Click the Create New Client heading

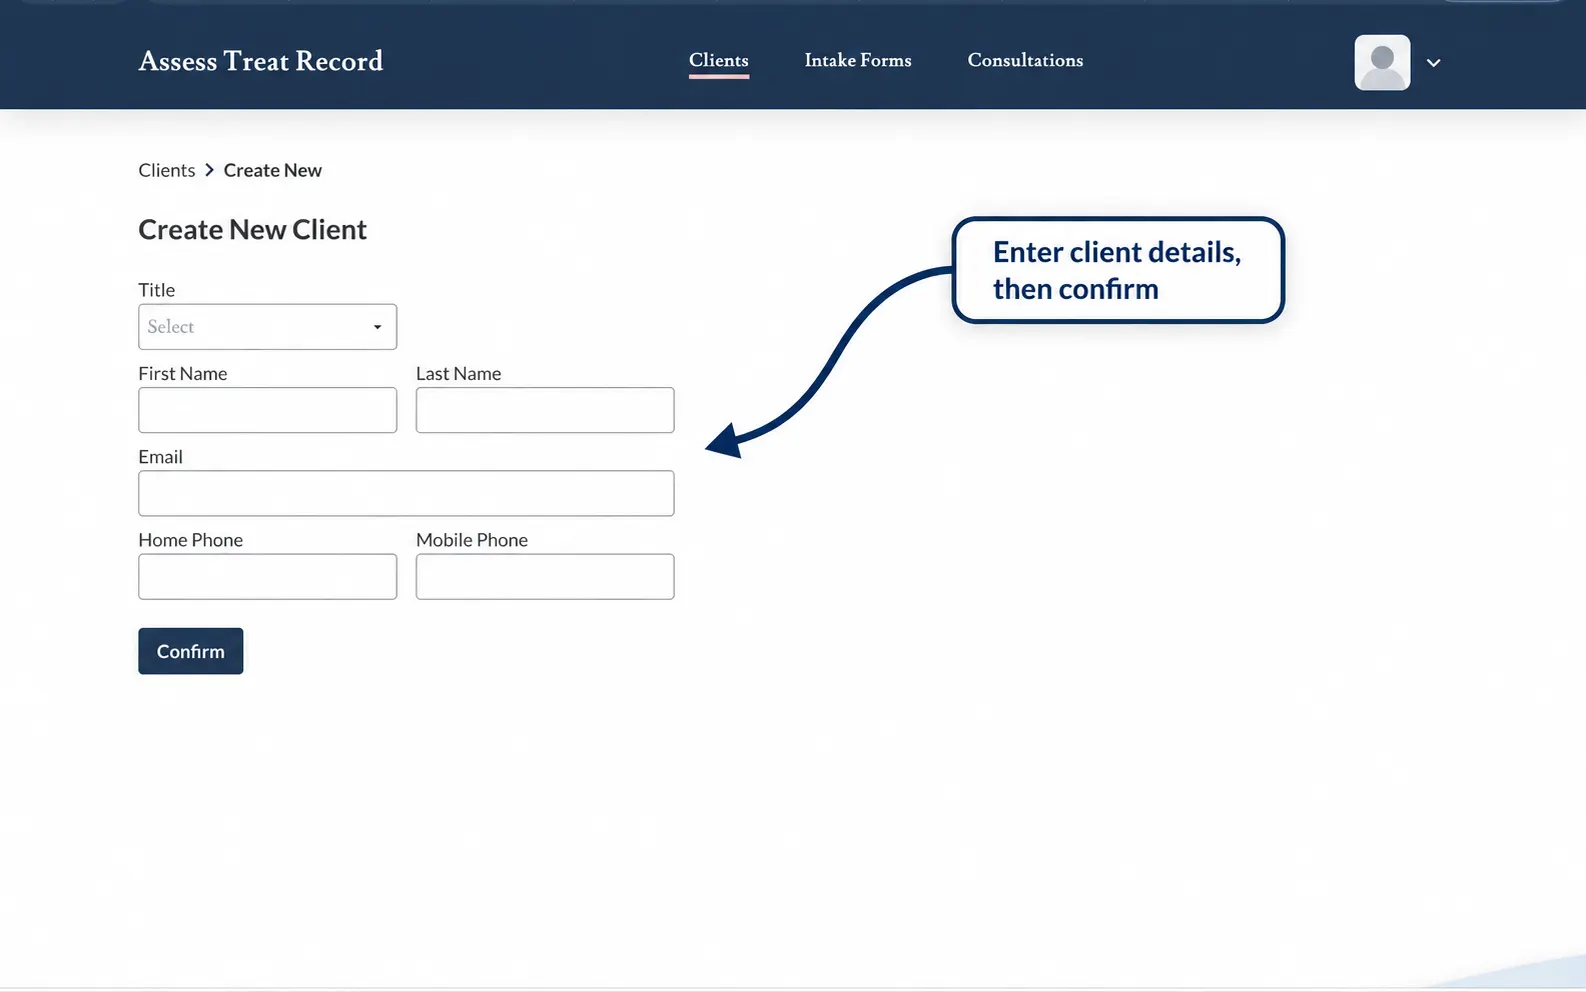(253, 230)
